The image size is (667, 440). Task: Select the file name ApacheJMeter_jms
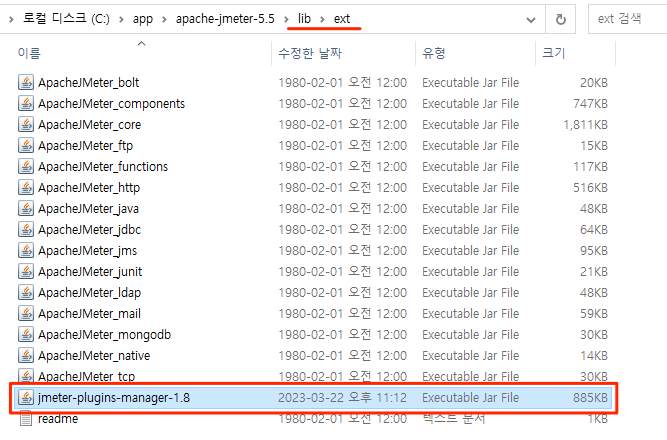point(88,251)
